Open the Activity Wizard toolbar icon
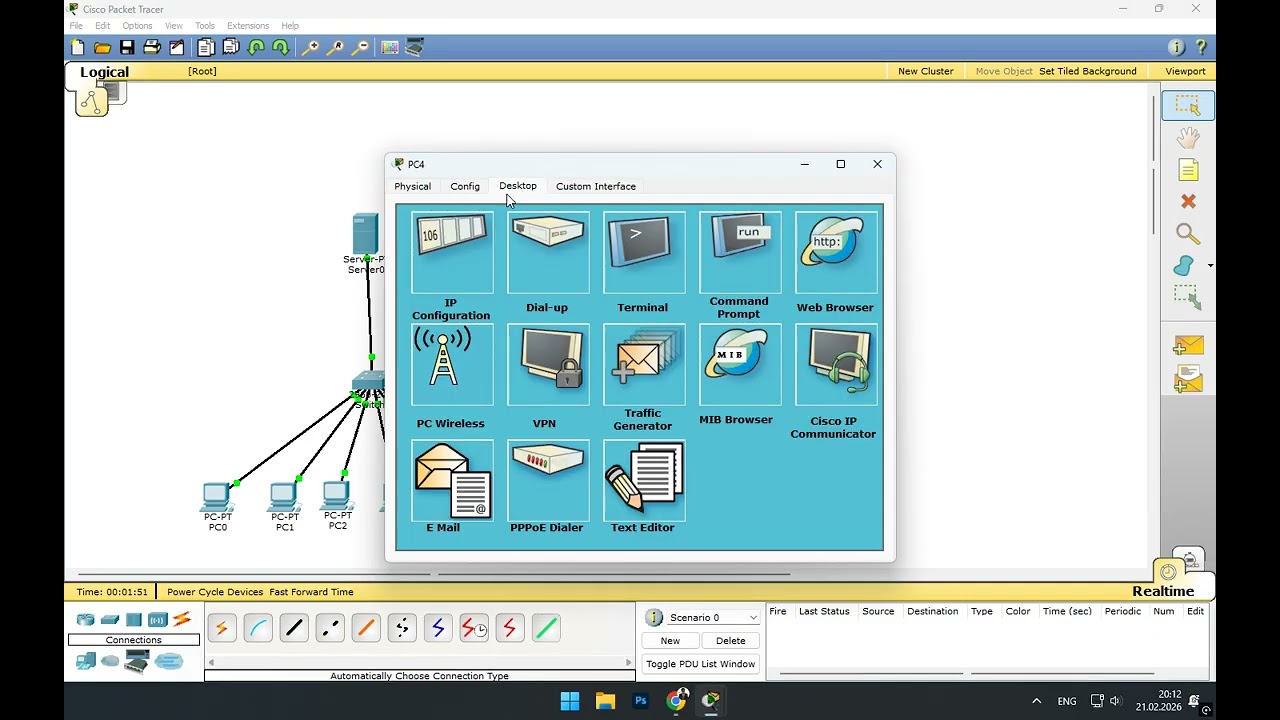The width and height of the screenshot is (1280, 720). [x=177, y=47]
